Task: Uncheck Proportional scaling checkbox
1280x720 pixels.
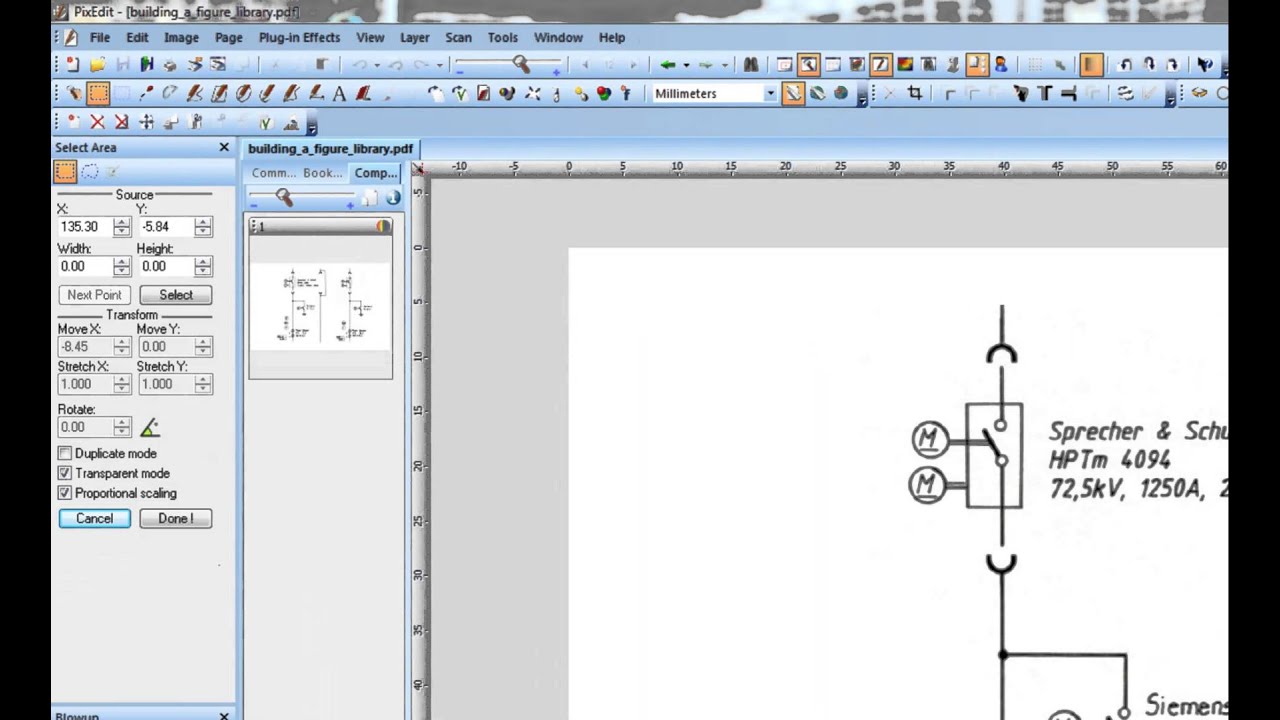Action: click(x=65, y=493)
